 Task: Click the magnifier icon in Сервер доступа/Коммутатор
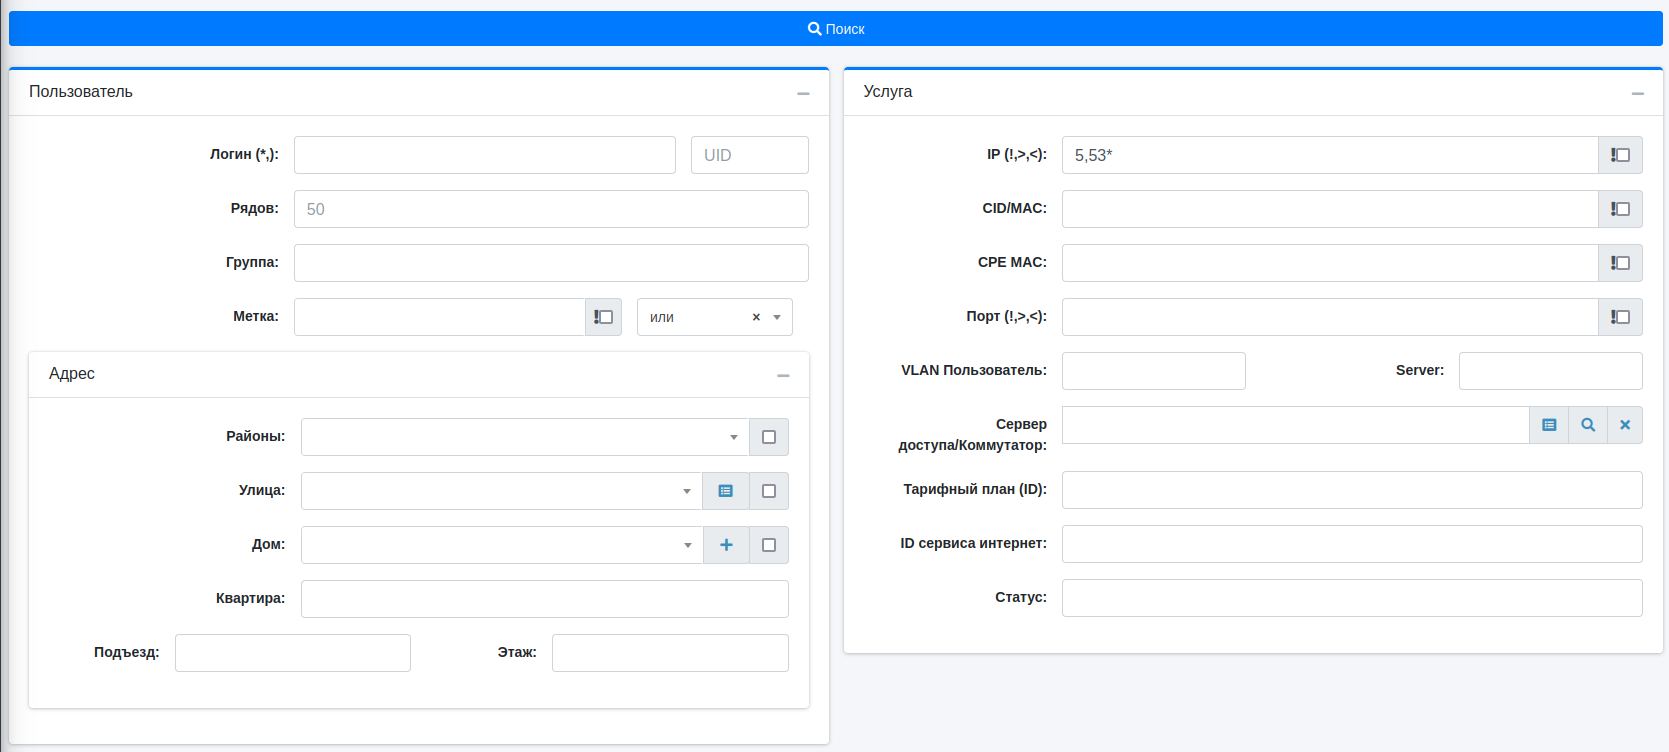(1588, 425)
